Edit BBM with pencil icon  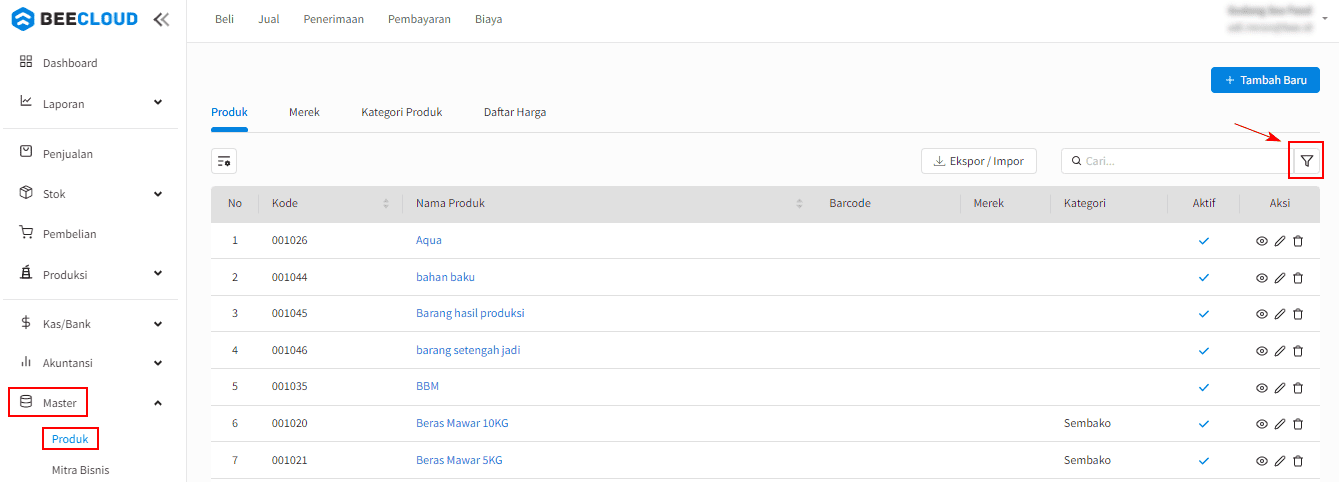coord(1280,387)
